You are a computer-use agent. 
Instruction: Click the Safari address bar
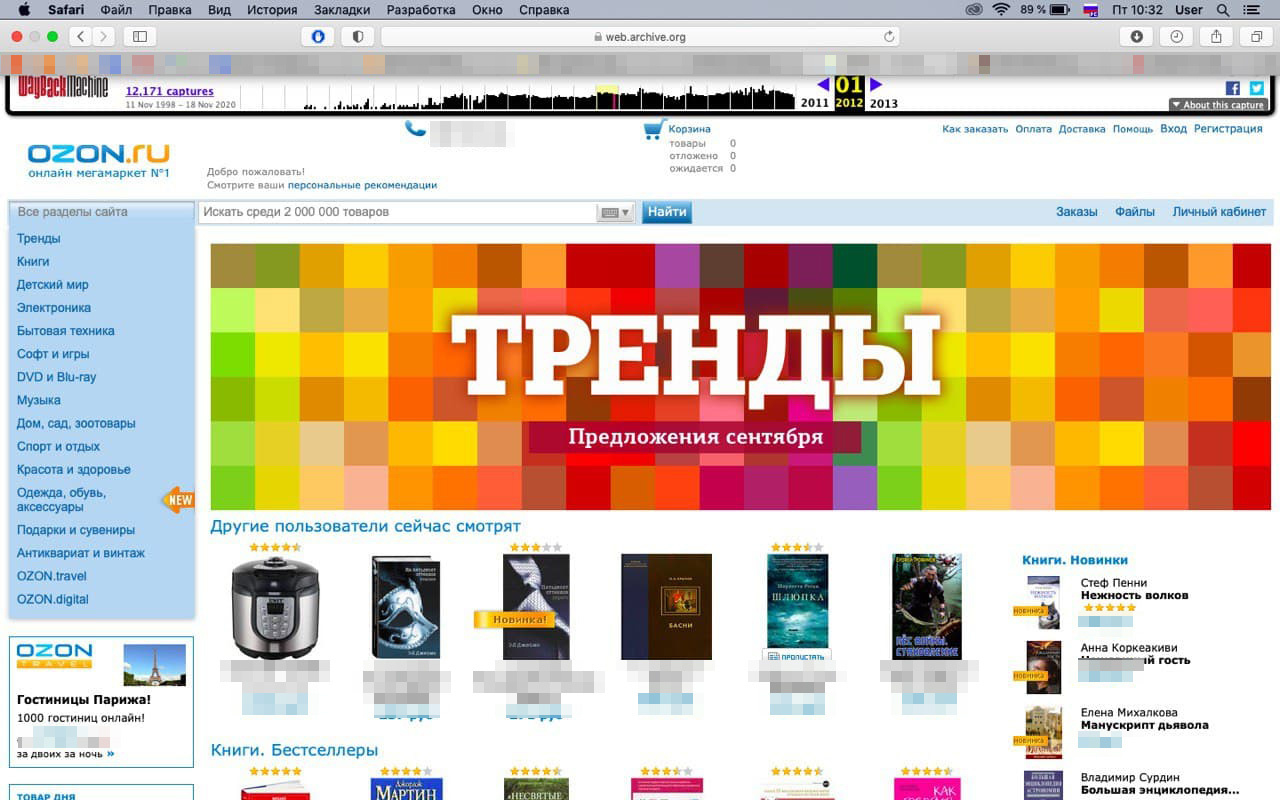tap(640, 37)
